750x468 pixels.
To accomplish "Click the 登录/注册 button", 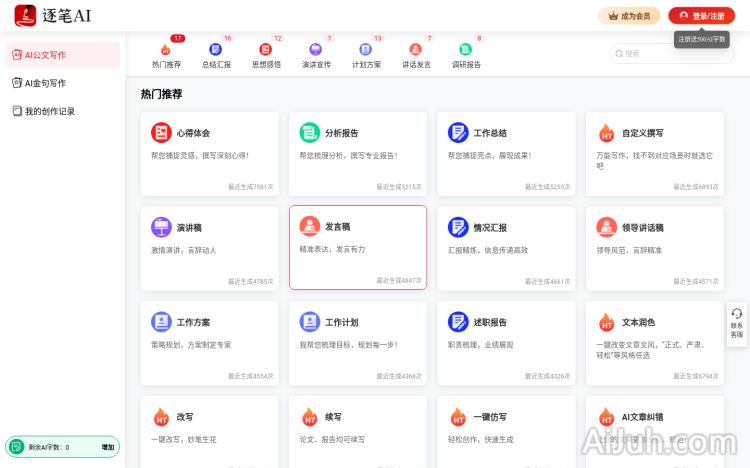I will click(702, 16).
